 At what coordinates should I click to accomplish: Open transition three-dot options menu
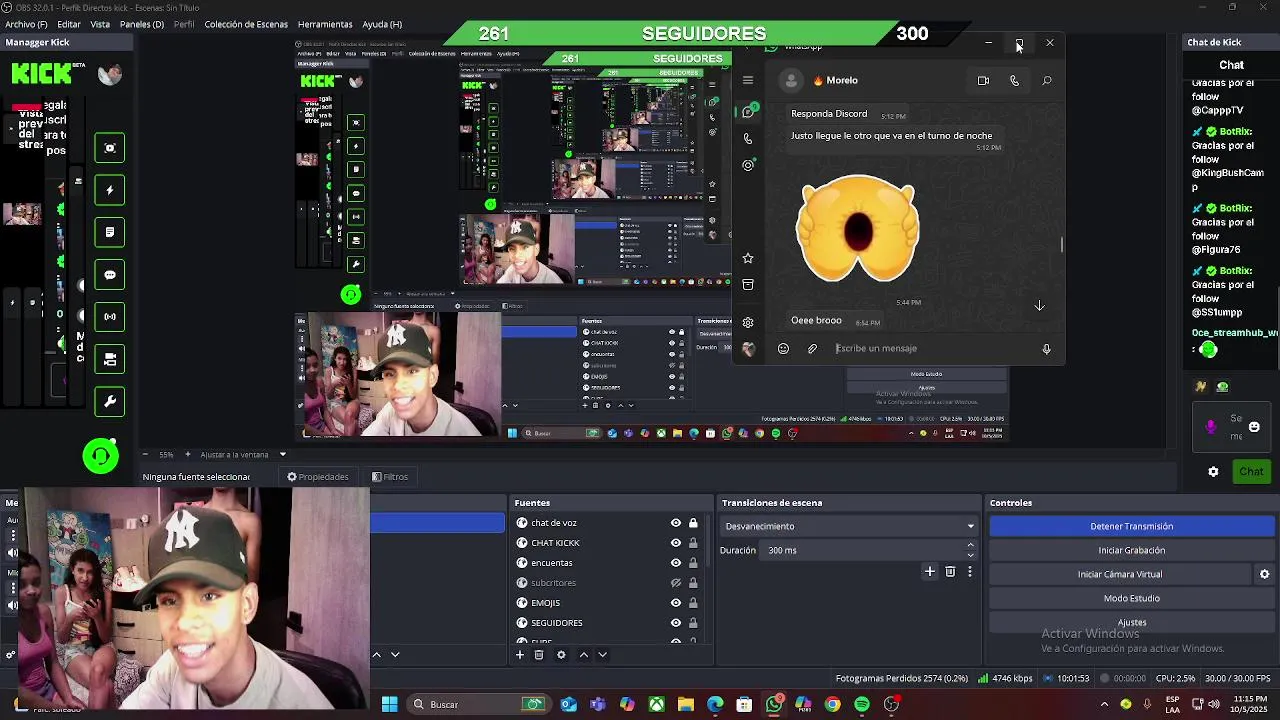tap(969, 571)
